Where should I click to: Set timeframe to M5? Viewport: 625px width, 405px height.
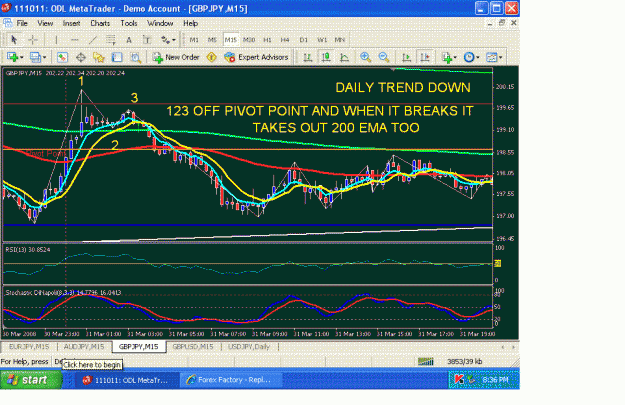click(x=212, y=40)
